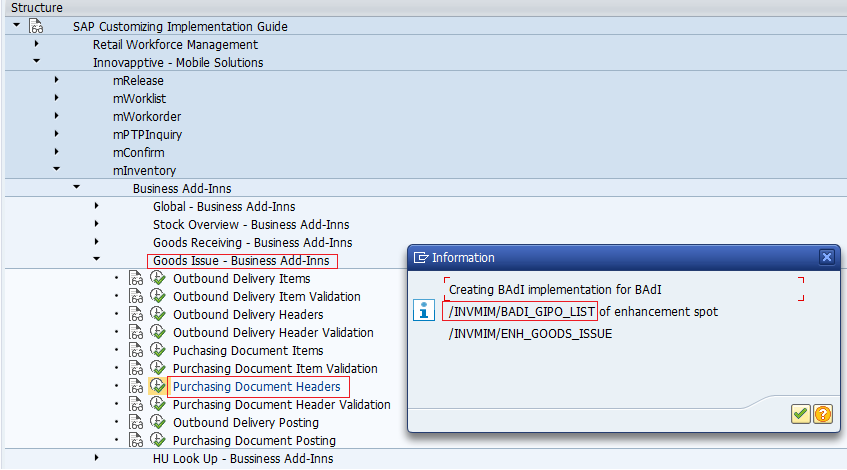Screen dimensions: 847x470
Task: Expand the mRelease tree node
Action: (57, 81)
